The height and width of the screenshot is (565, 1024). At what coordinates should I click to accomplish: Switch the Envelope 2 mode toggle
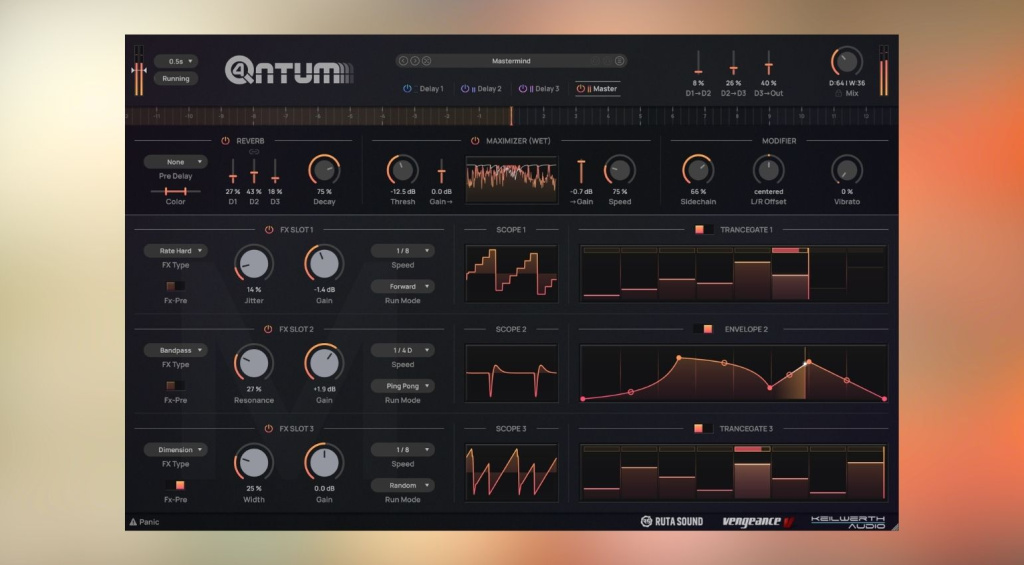[x=703, y=329]
